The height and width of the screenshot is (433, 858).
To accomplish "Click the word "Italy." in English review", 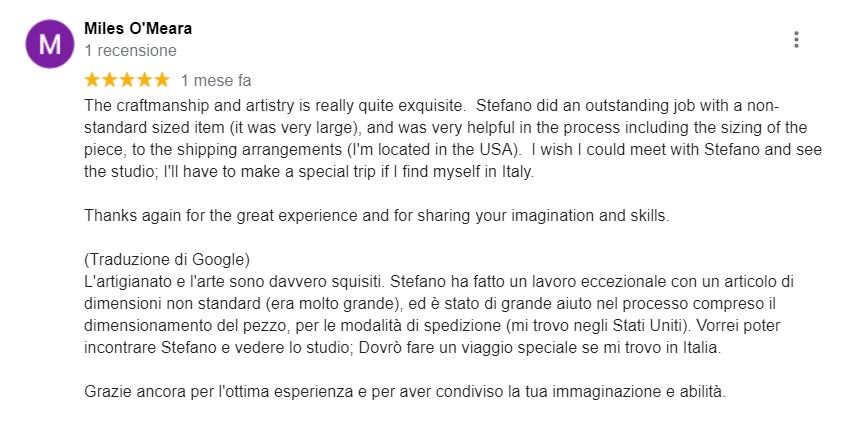I will point(518,172).
